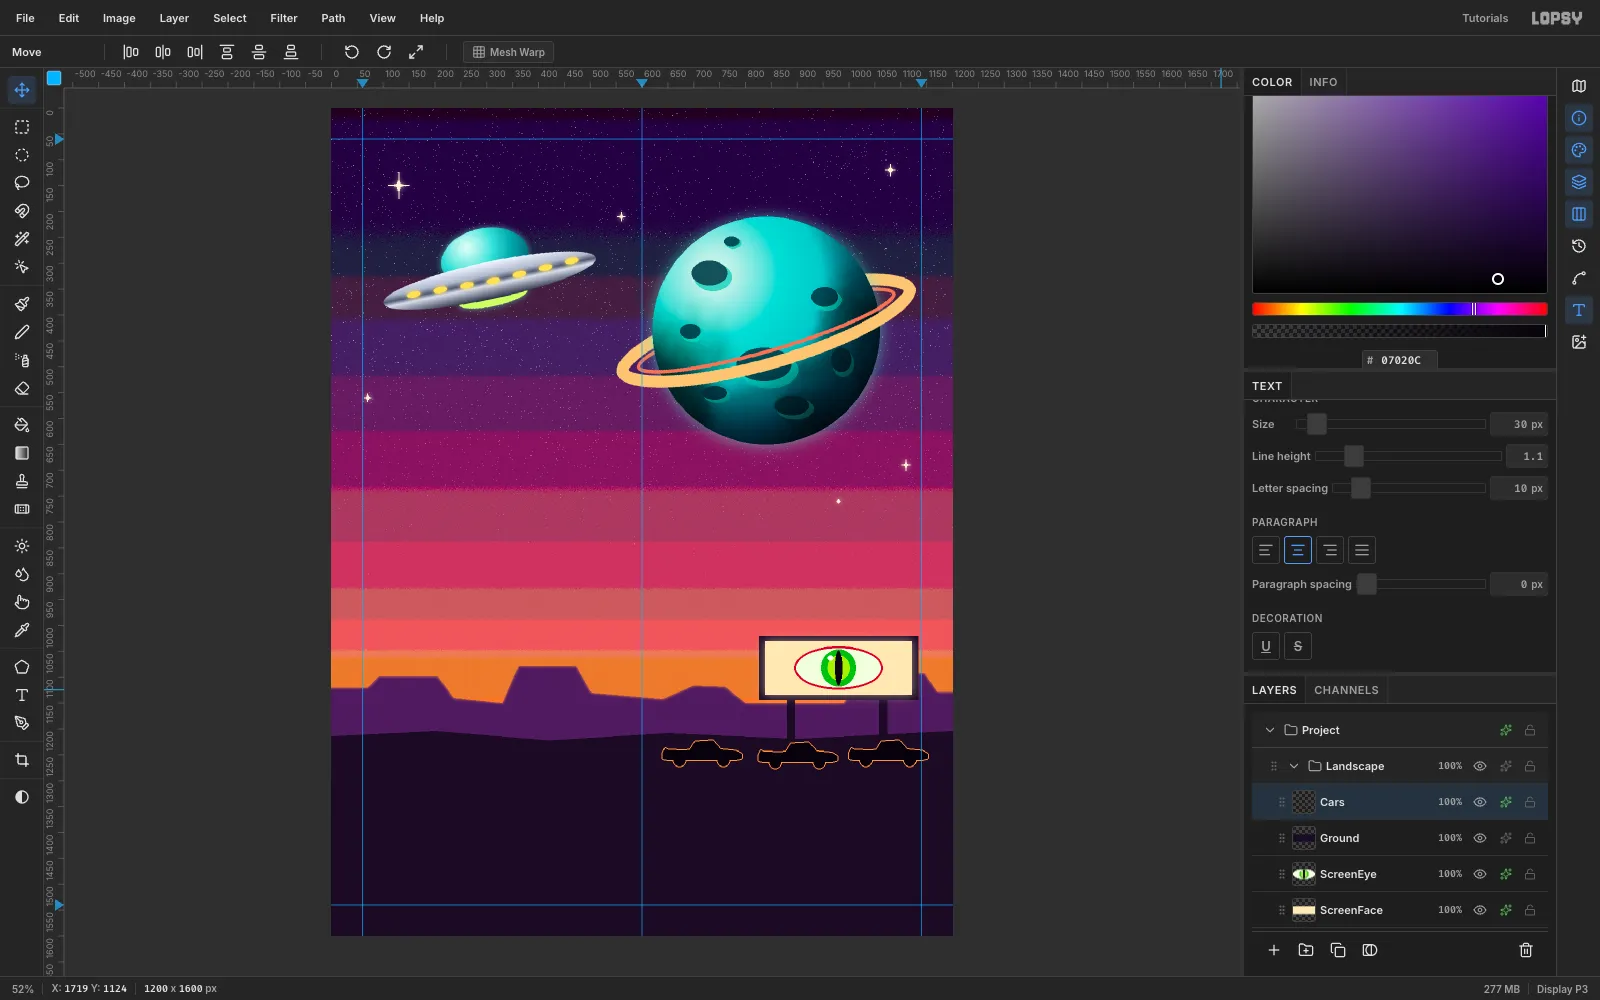This screenshot has height=1000, width=1600.
Task: Select the paintbrush tool
Action: [22, 304]
